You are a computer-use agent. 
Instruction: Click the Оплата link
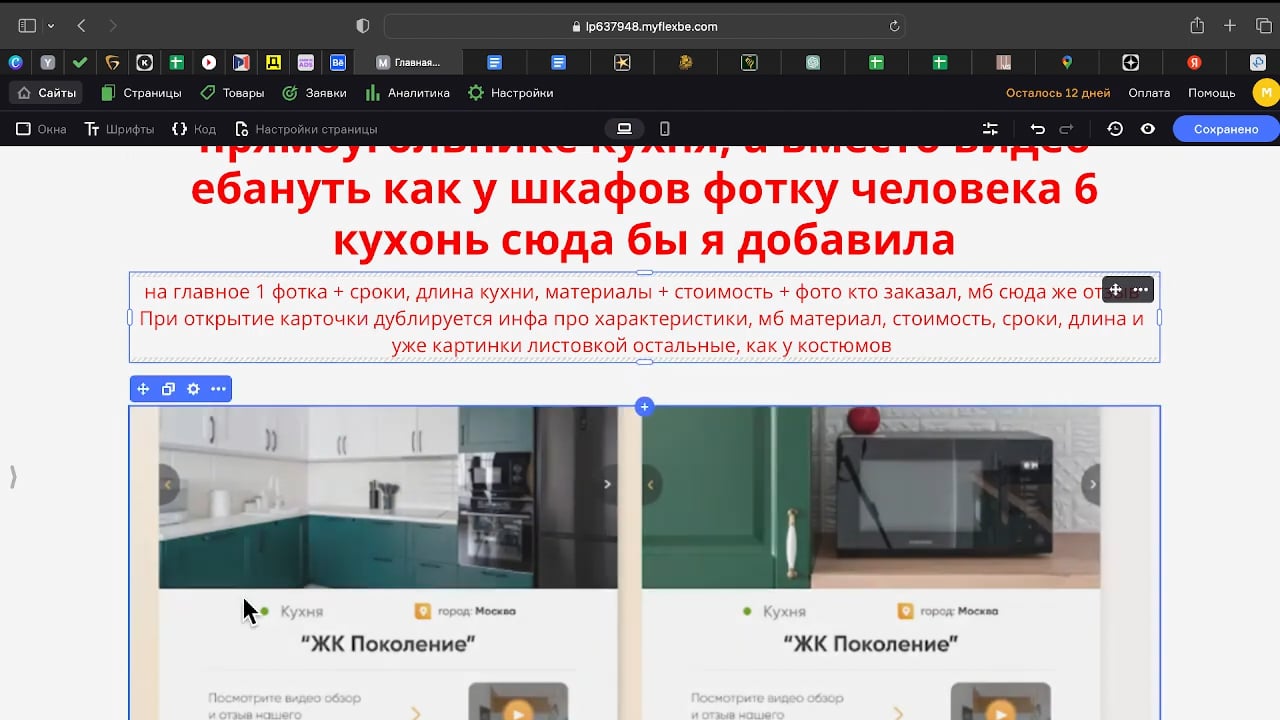coord(1149,93)
